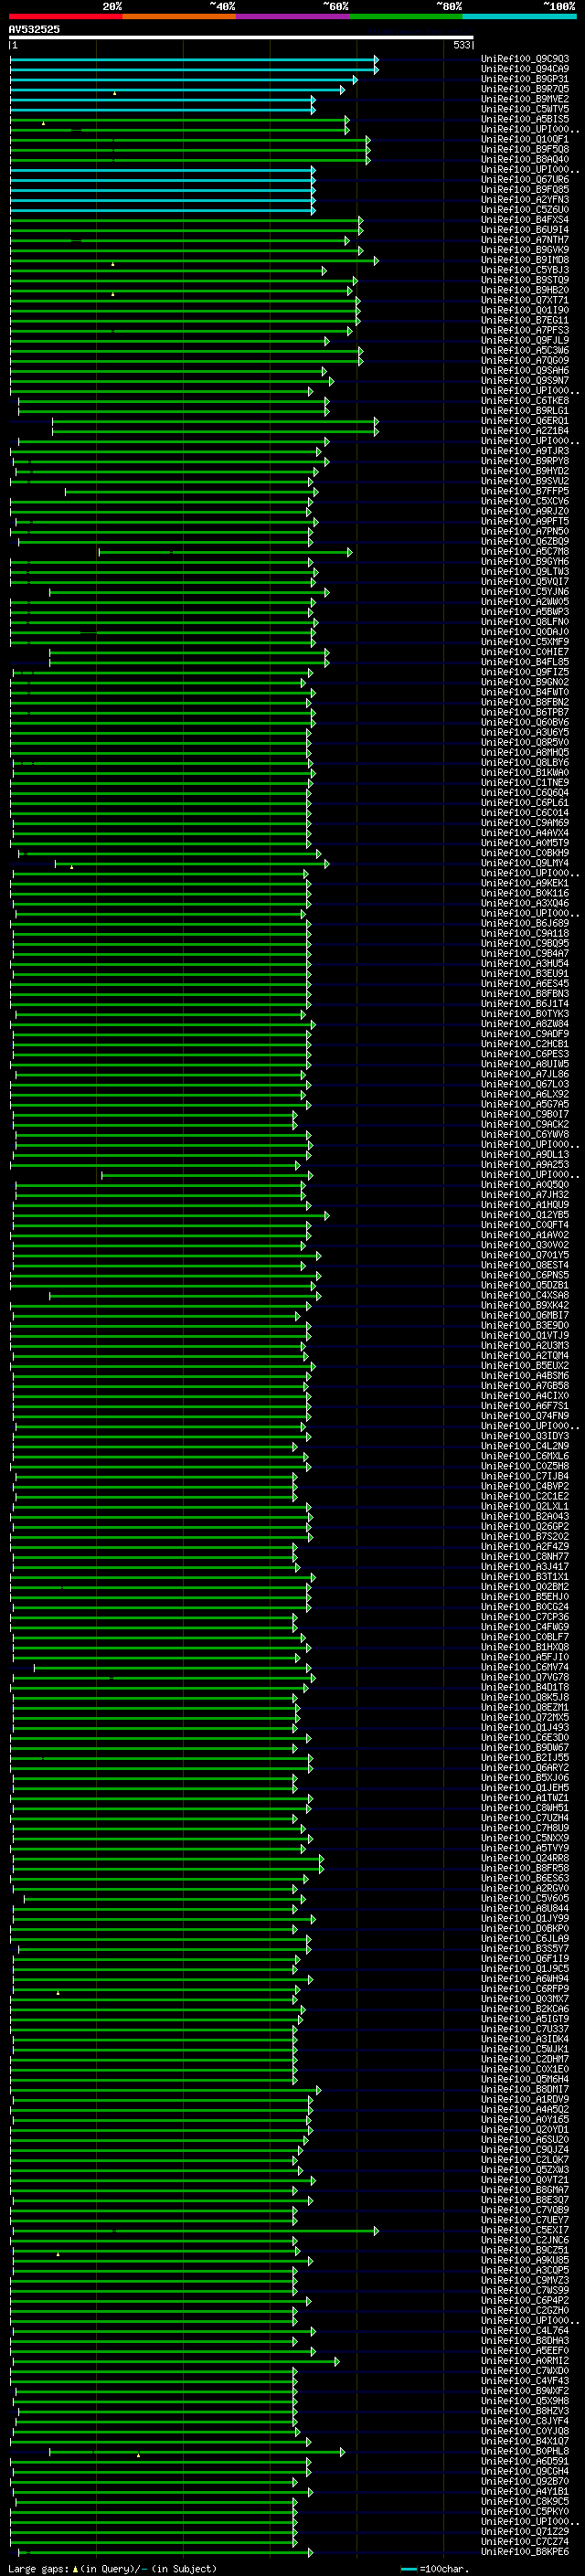Screen dimensions: 585x2576
Task: Select UniRef100_B6U9I4 entry
Action: click(525, 230)
